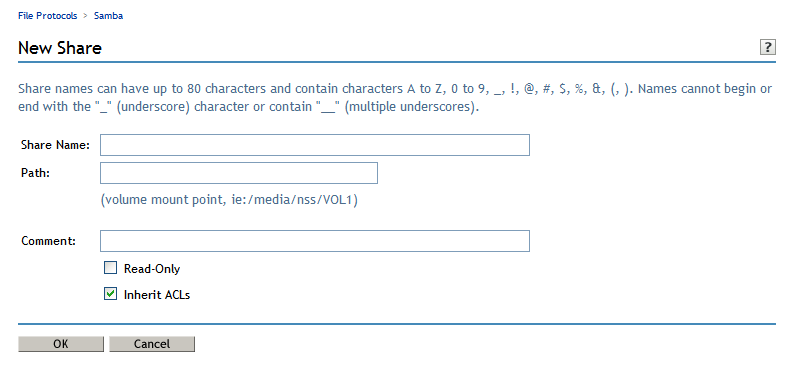This screenshot has width=792, height=365.
Task: Click the Read-Only label text
Action: pyautogui.click(x=152, y=269)
